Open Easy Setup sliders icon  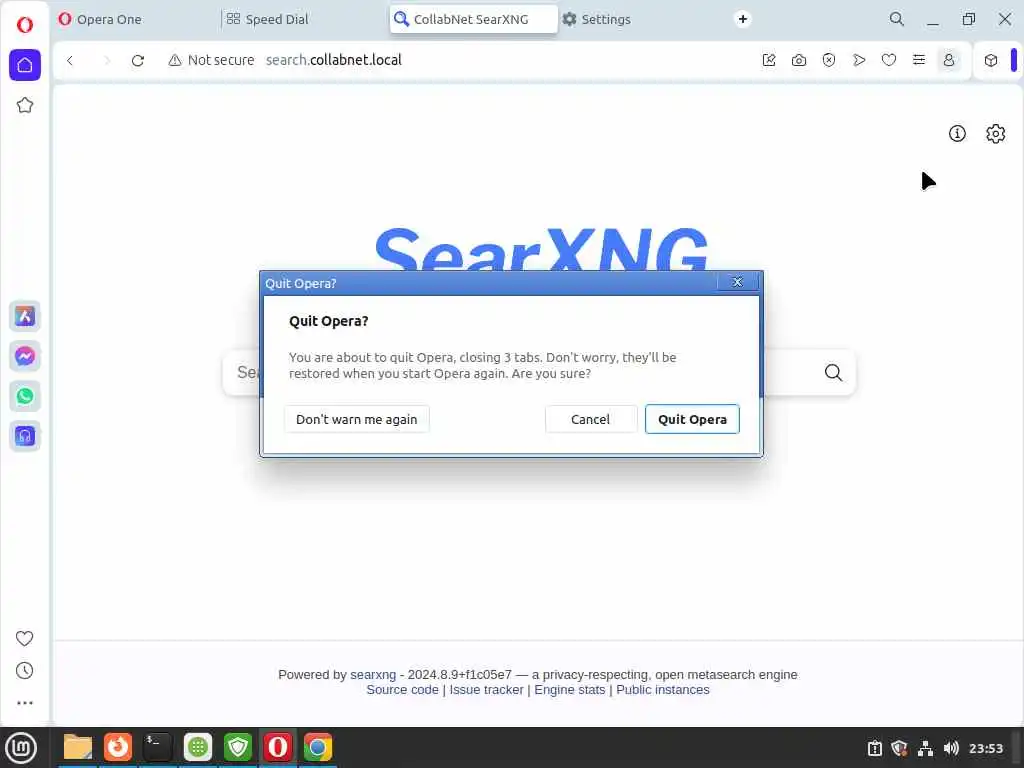coord(919,60)
